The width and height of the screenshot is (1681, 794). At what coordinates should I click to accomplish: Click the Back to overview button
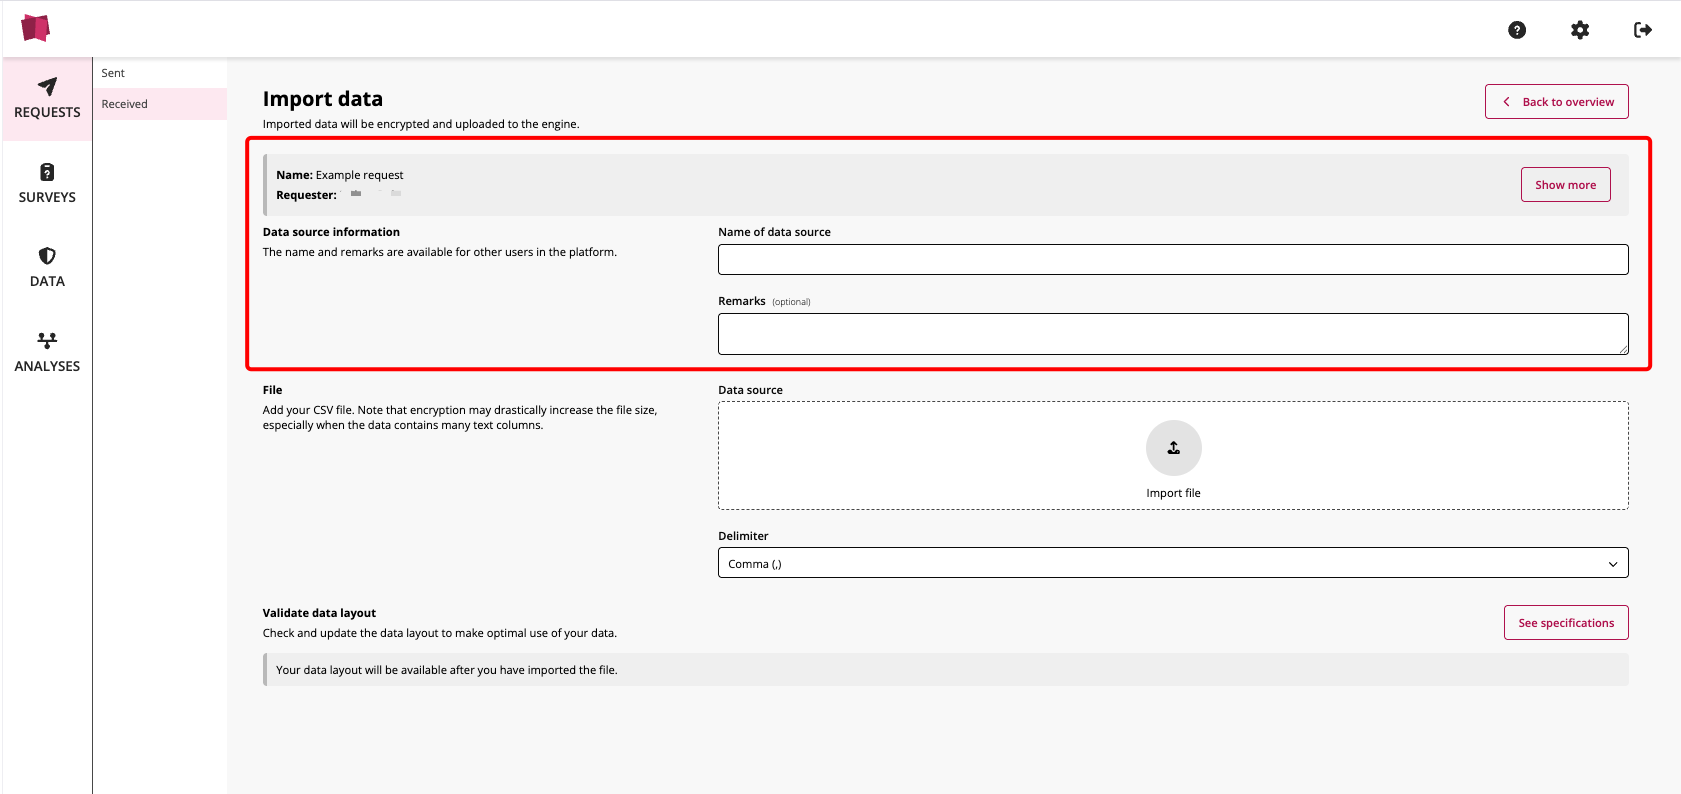1556,102
